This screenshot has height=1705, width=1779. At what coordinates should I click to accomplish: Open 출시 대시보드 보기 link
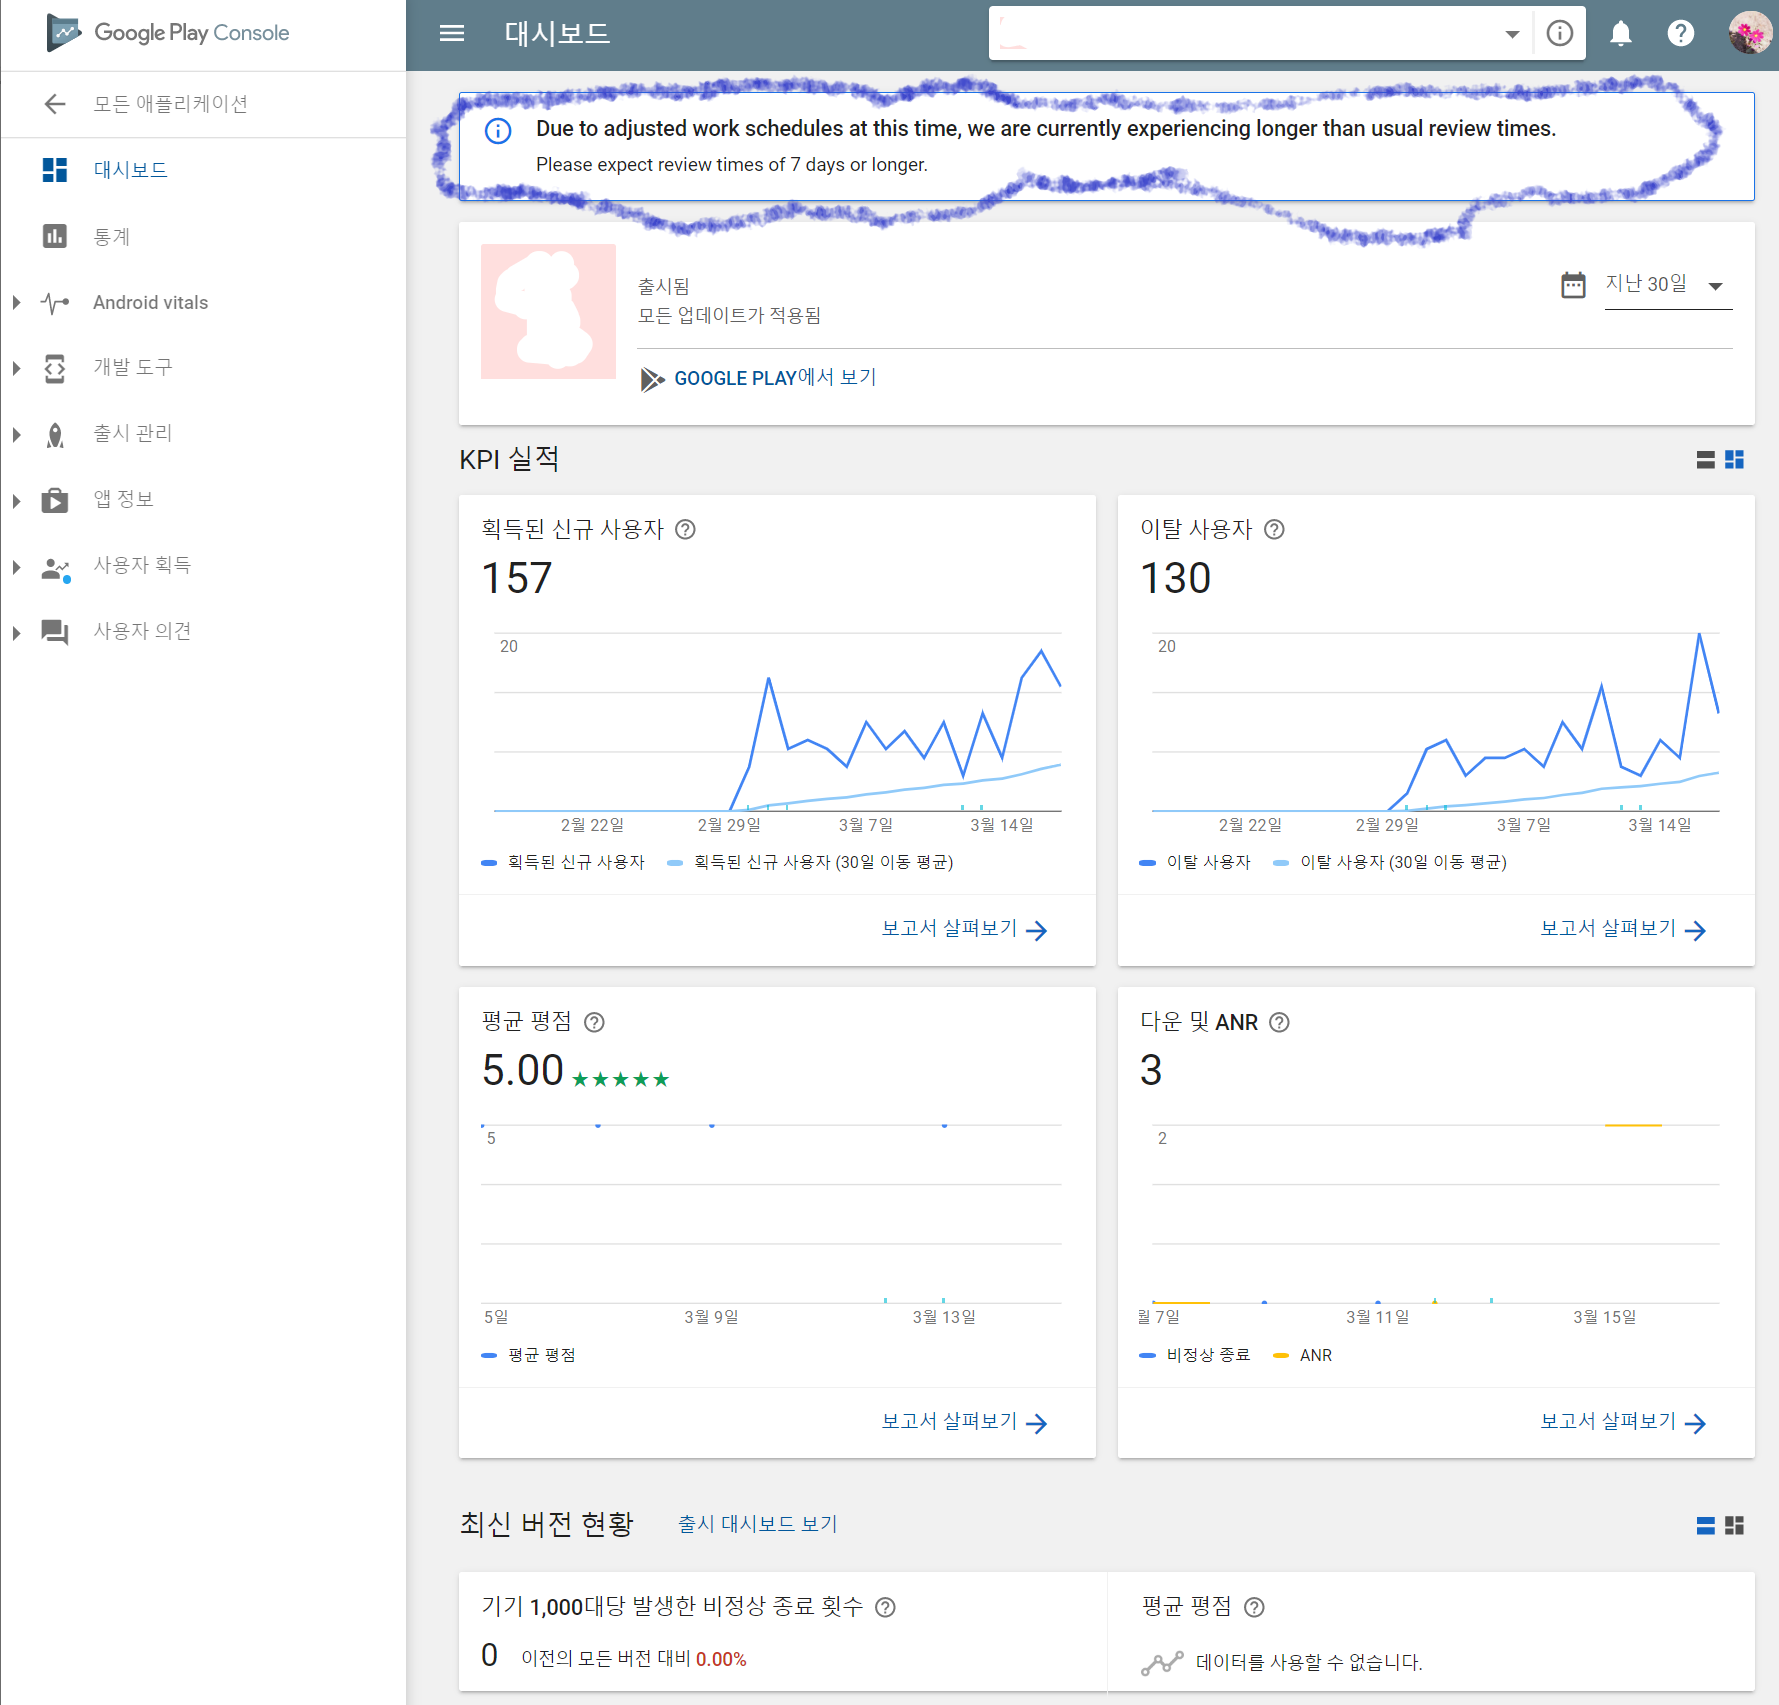click(x=757, y=1524)
